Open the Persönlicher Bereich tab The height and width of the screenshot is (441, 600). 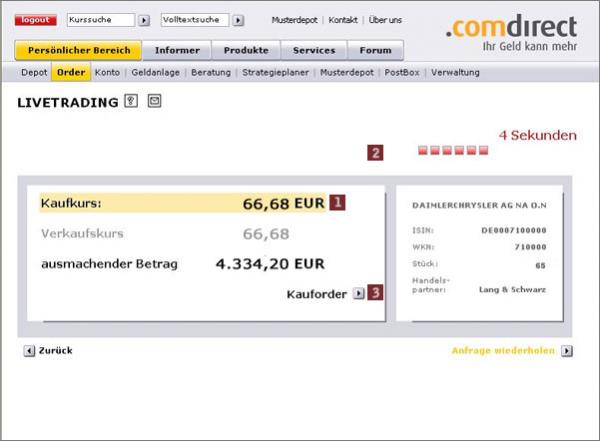pyautogui.click(x=78, y=50)
